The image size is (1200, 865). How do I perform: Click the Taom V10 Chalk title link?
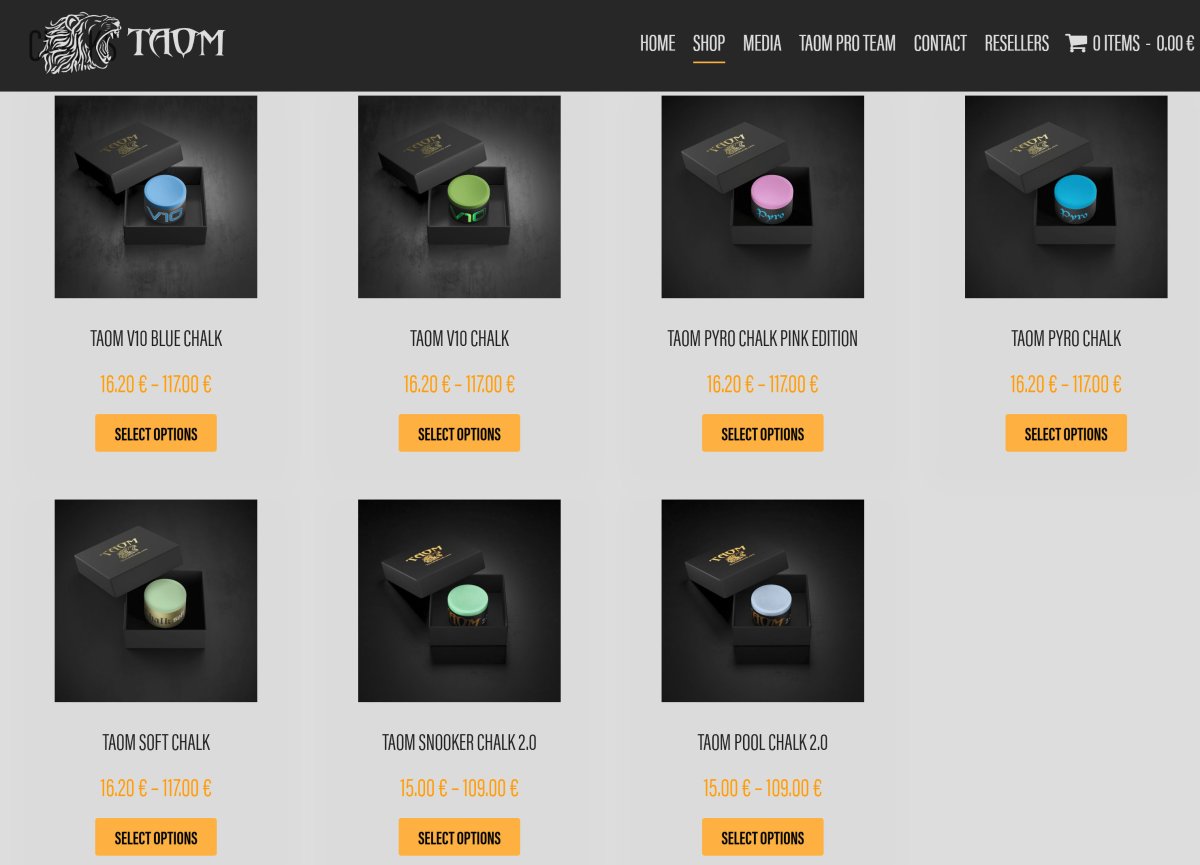coord(459,339)
